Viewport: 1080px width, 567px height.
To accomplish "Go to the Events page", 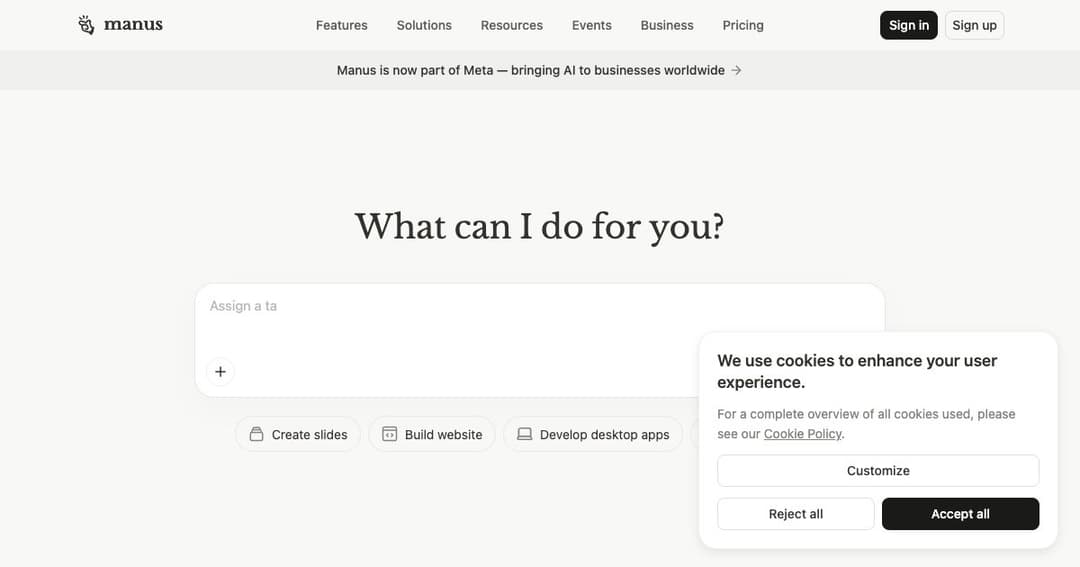I will (x=592, y=25).
